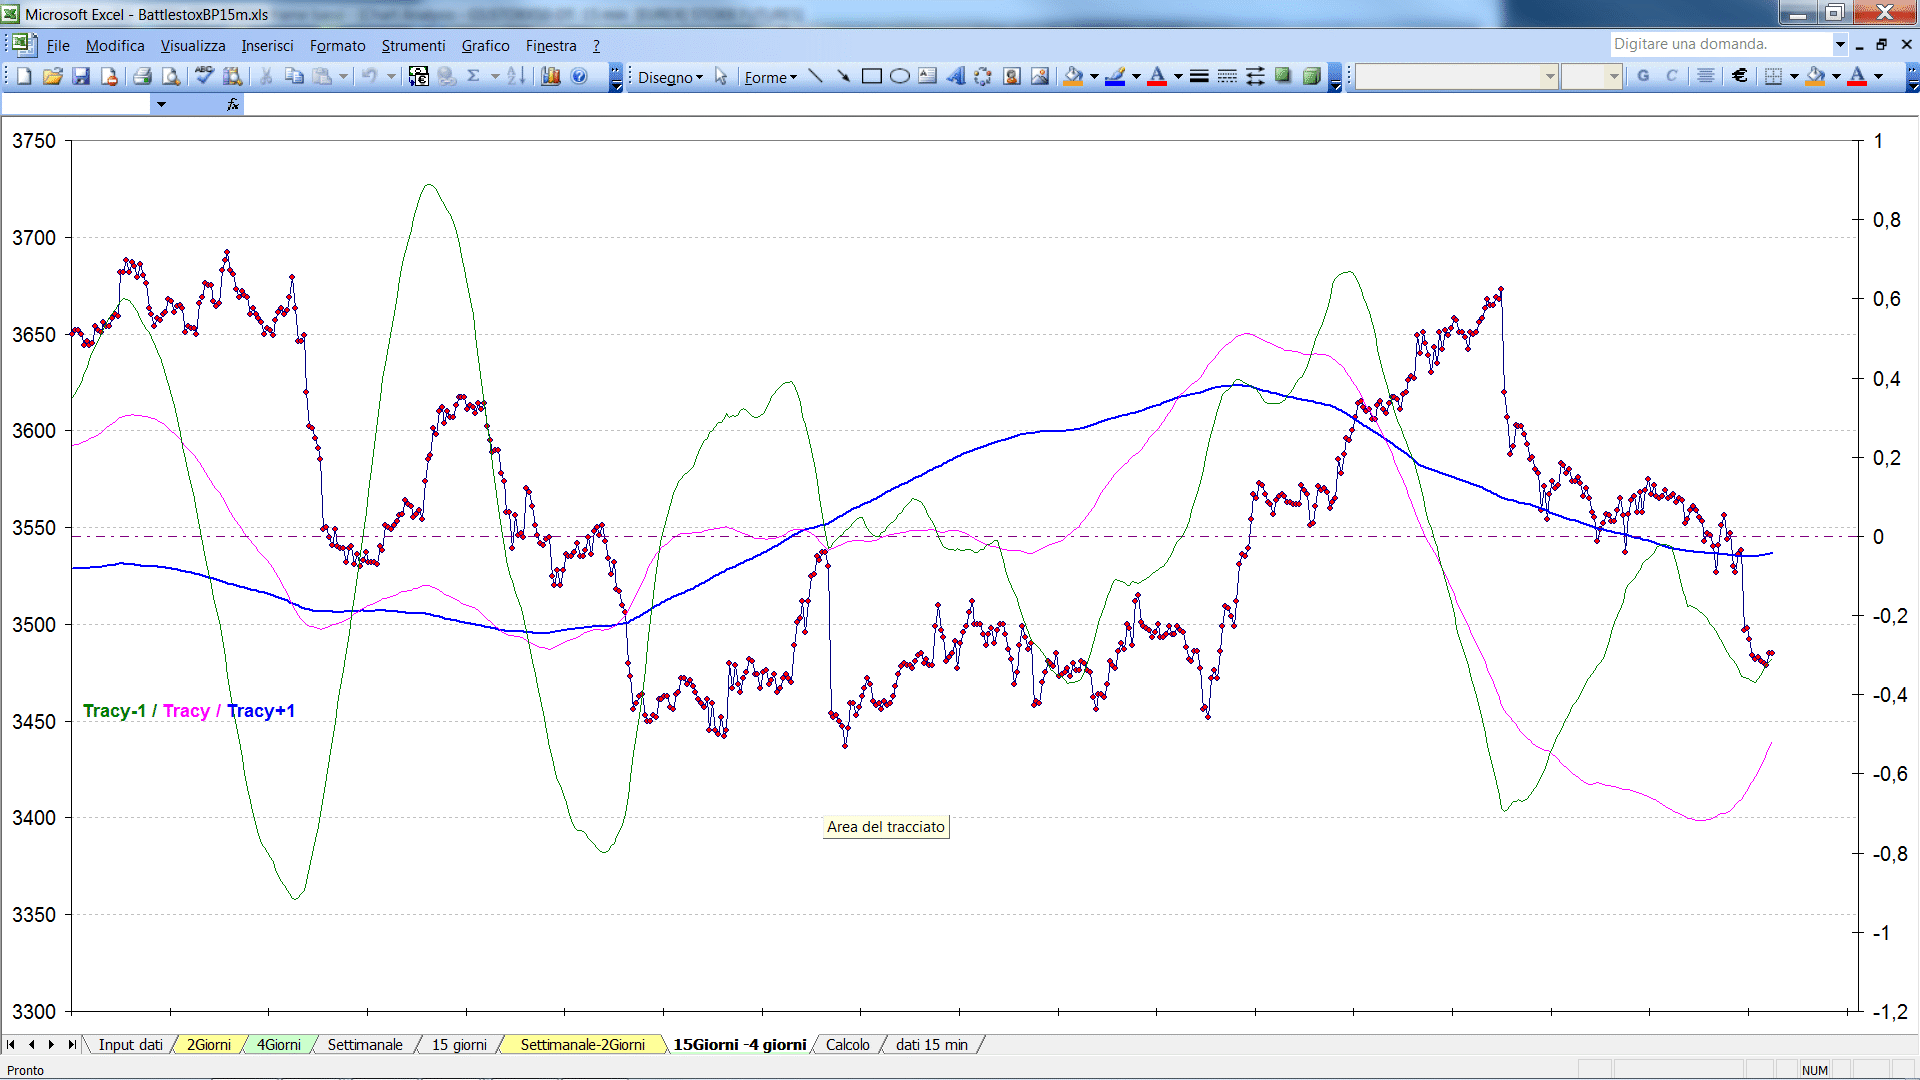1920x1080 pixels.
Task: Apply drawing Line Color brush
Action: point(1115,76)
